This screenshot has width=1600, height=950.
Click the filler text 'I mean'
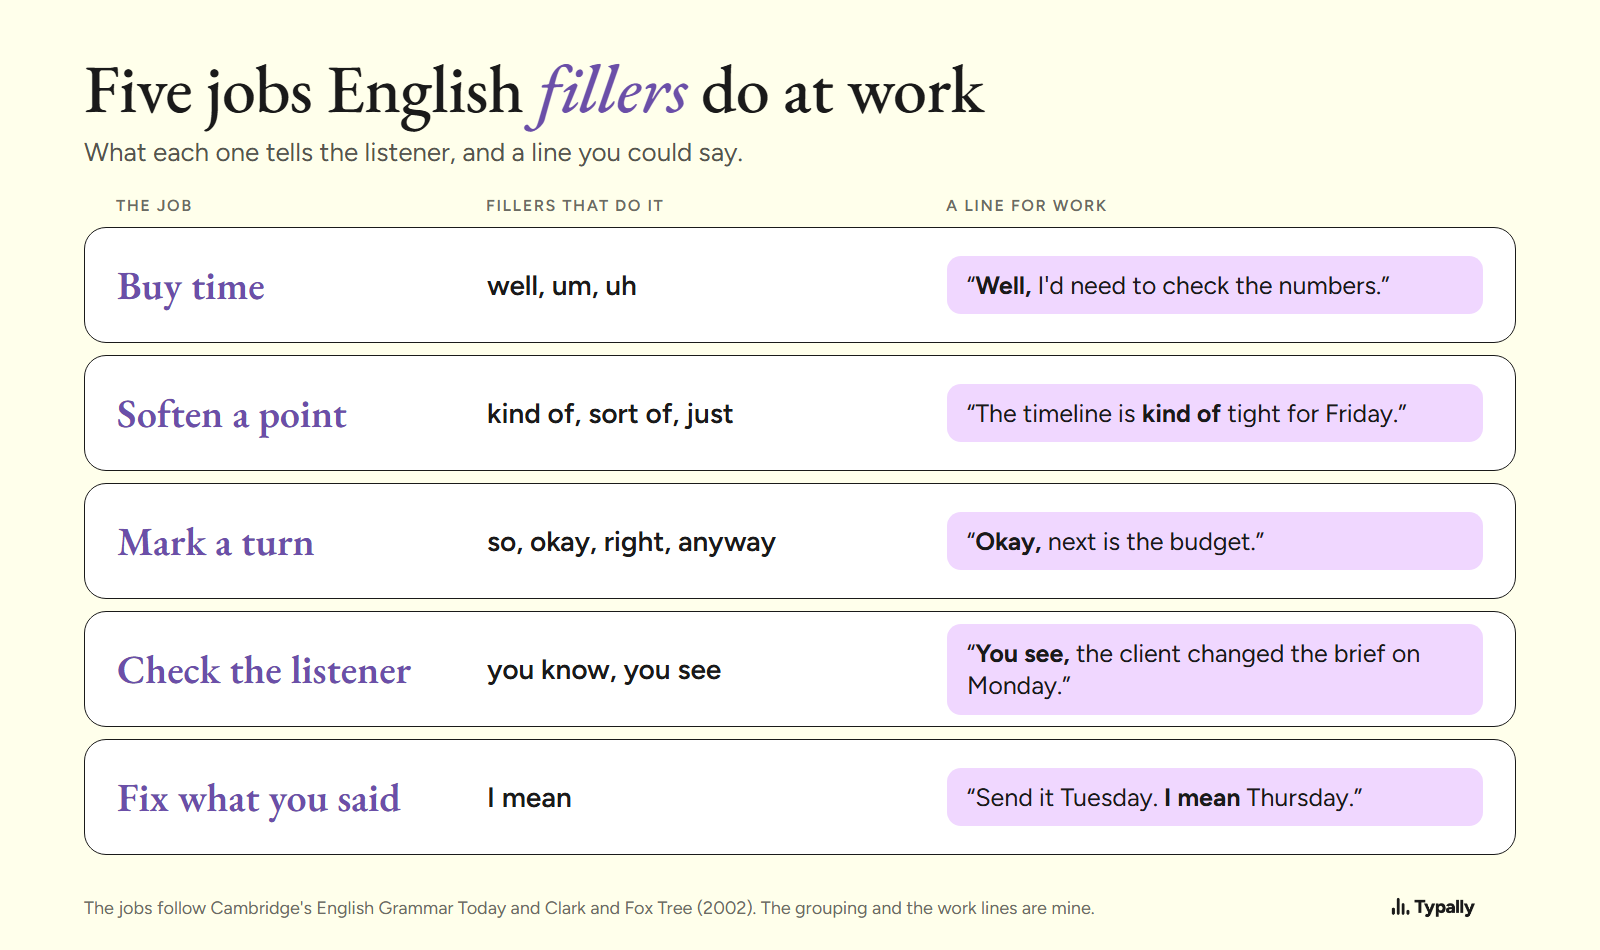pyautogui.click(x=529, y=798)
